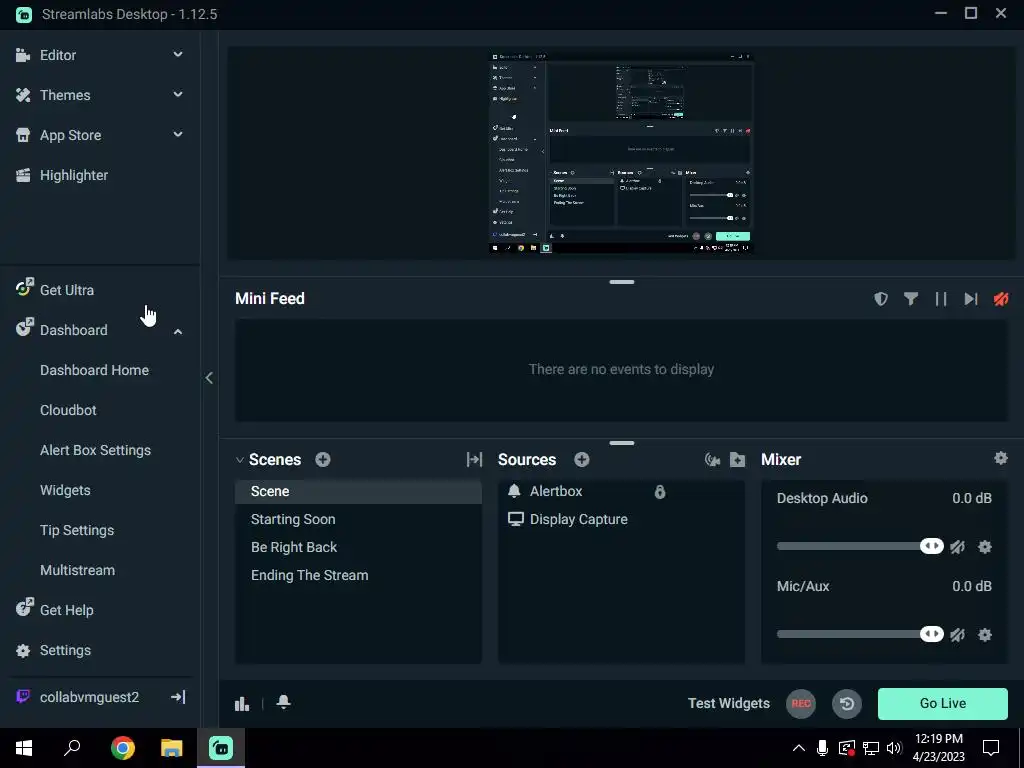Open notifications with the bell icon

tap(283, 702)
